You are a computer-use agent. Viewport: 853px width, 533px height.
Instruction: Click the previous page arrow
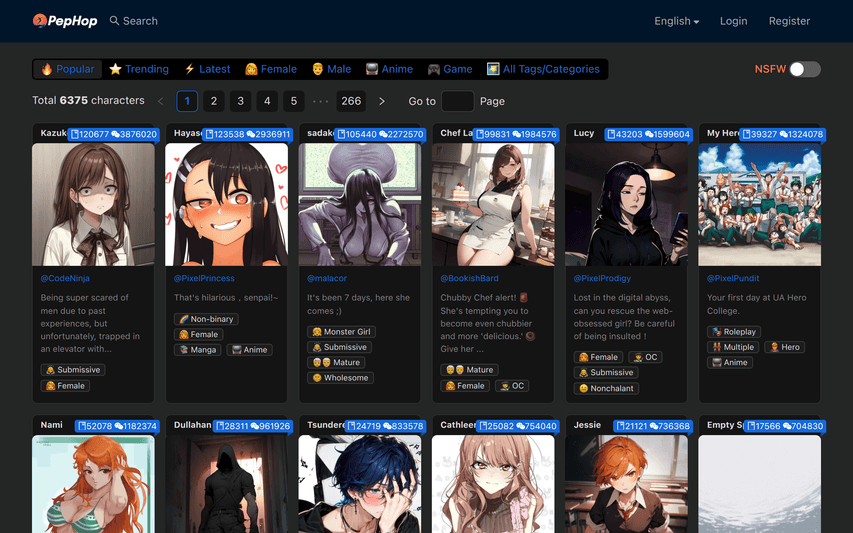coord(160,101)
